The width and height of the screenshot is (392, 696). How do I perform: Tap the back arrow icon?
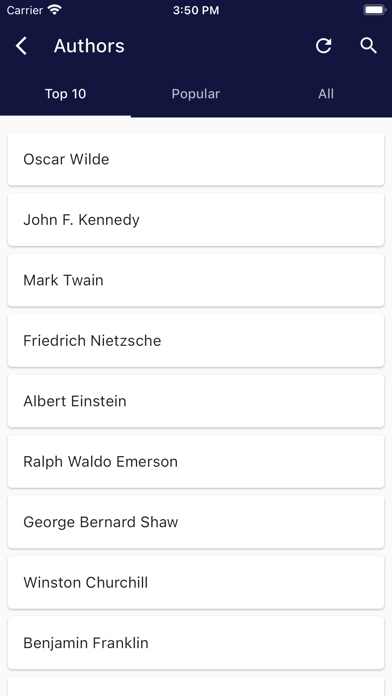pyautogui.click(x=21, y=46)
